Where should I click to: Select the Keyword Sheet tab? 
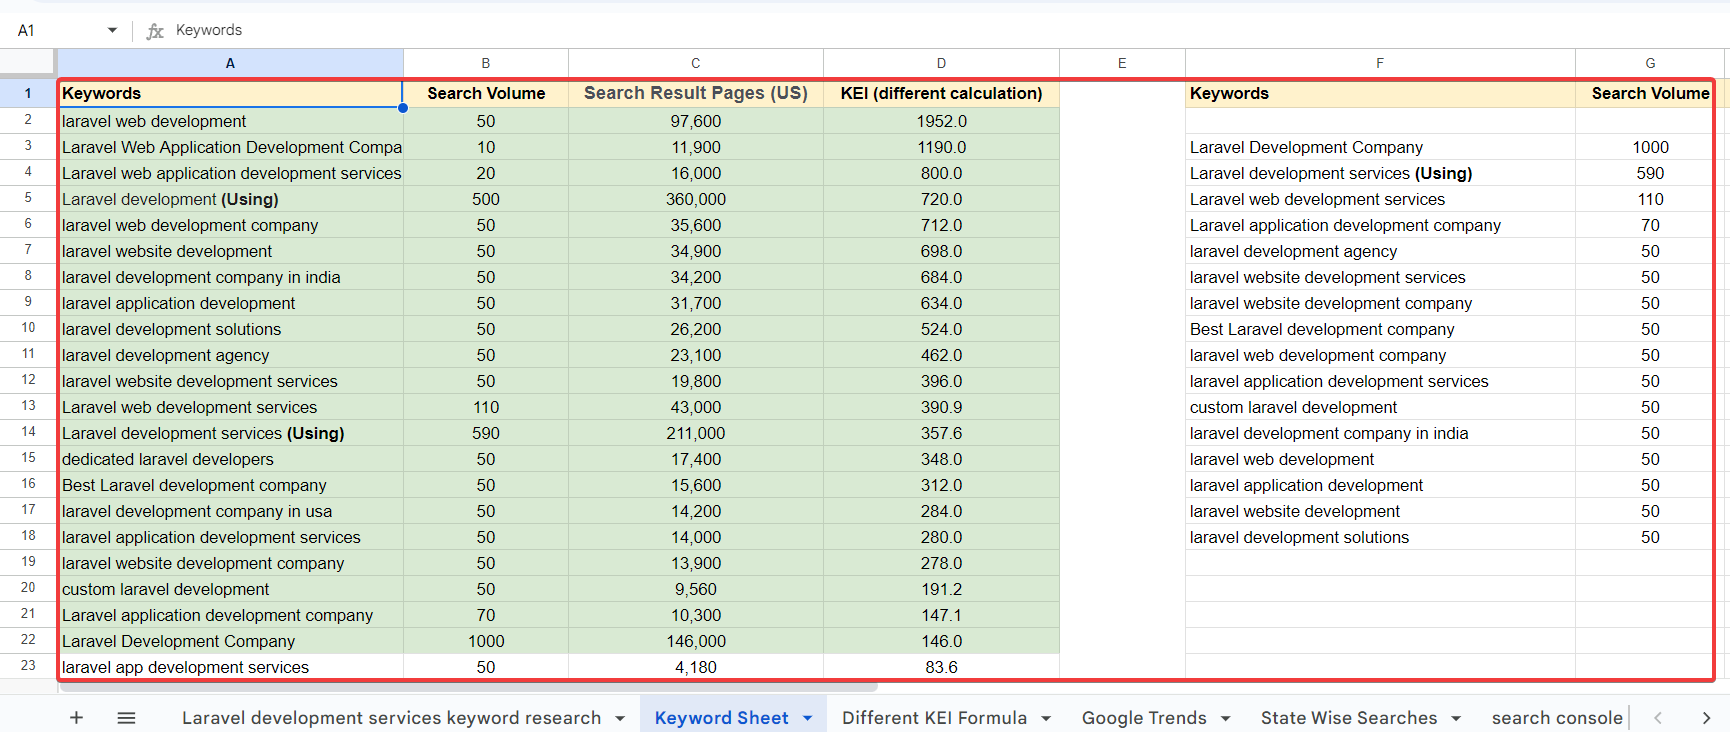721,718
